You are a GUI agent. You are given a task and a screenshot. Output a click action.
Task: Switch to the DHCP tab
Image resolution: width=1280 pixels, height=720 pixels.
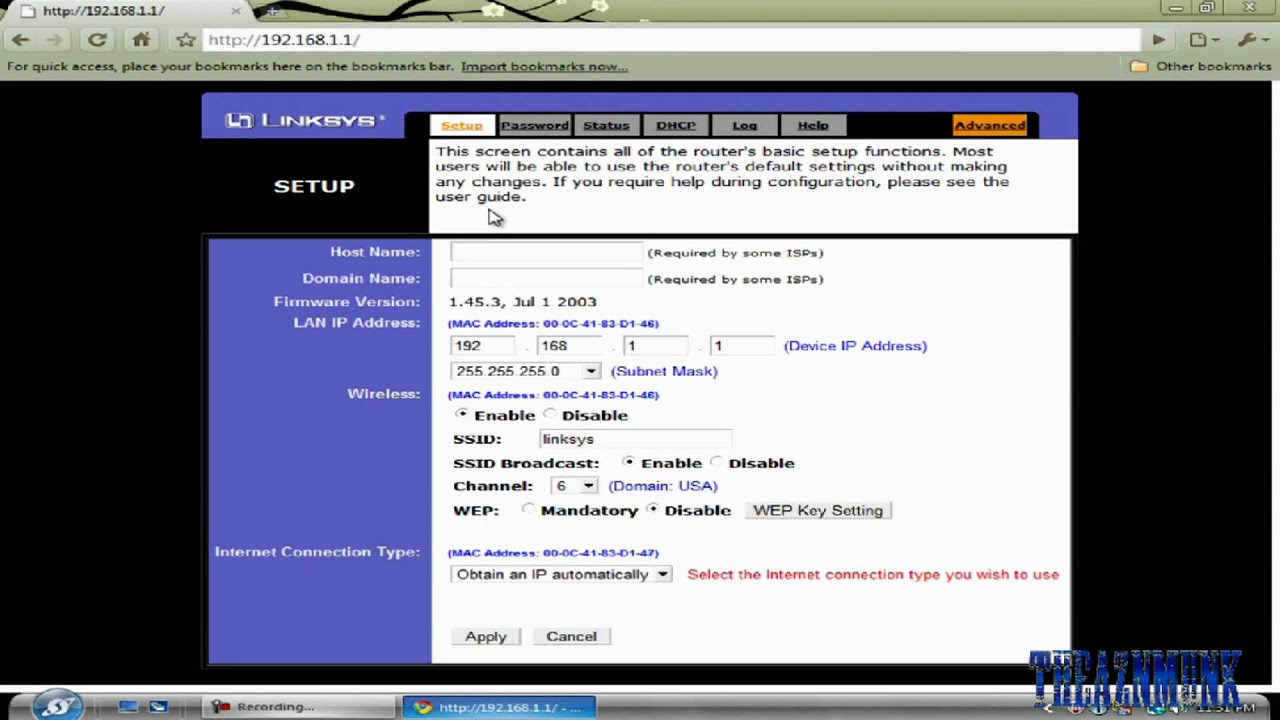(x=676, y=125)
